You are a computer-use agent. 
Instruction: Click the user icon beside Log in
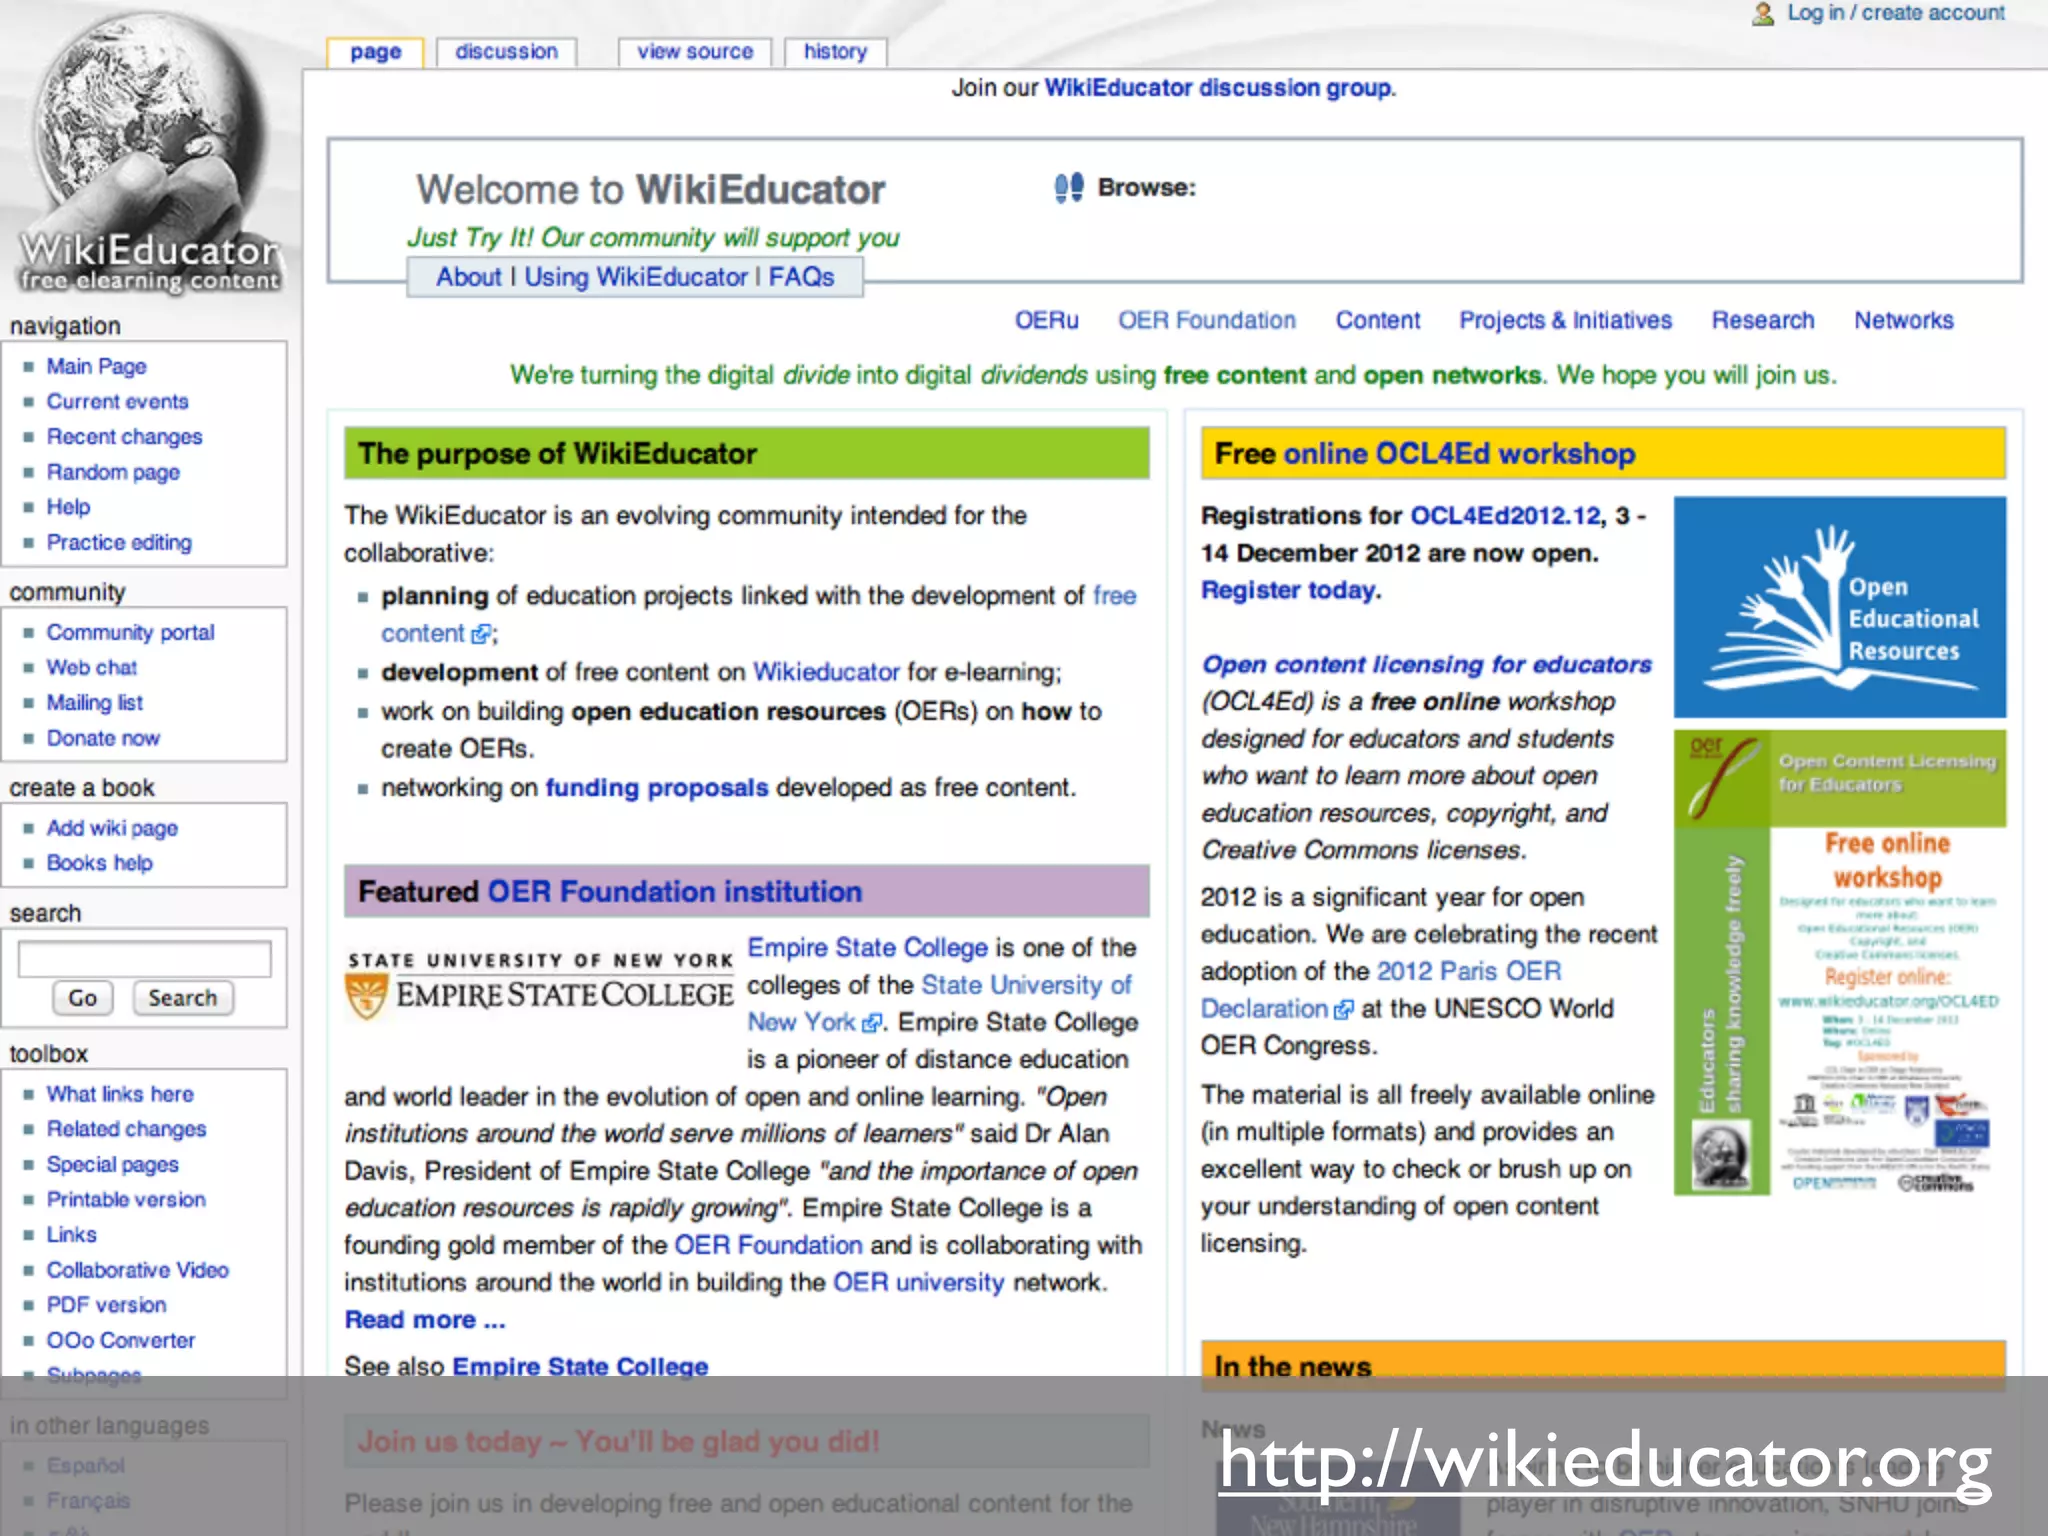(1763, 14)
